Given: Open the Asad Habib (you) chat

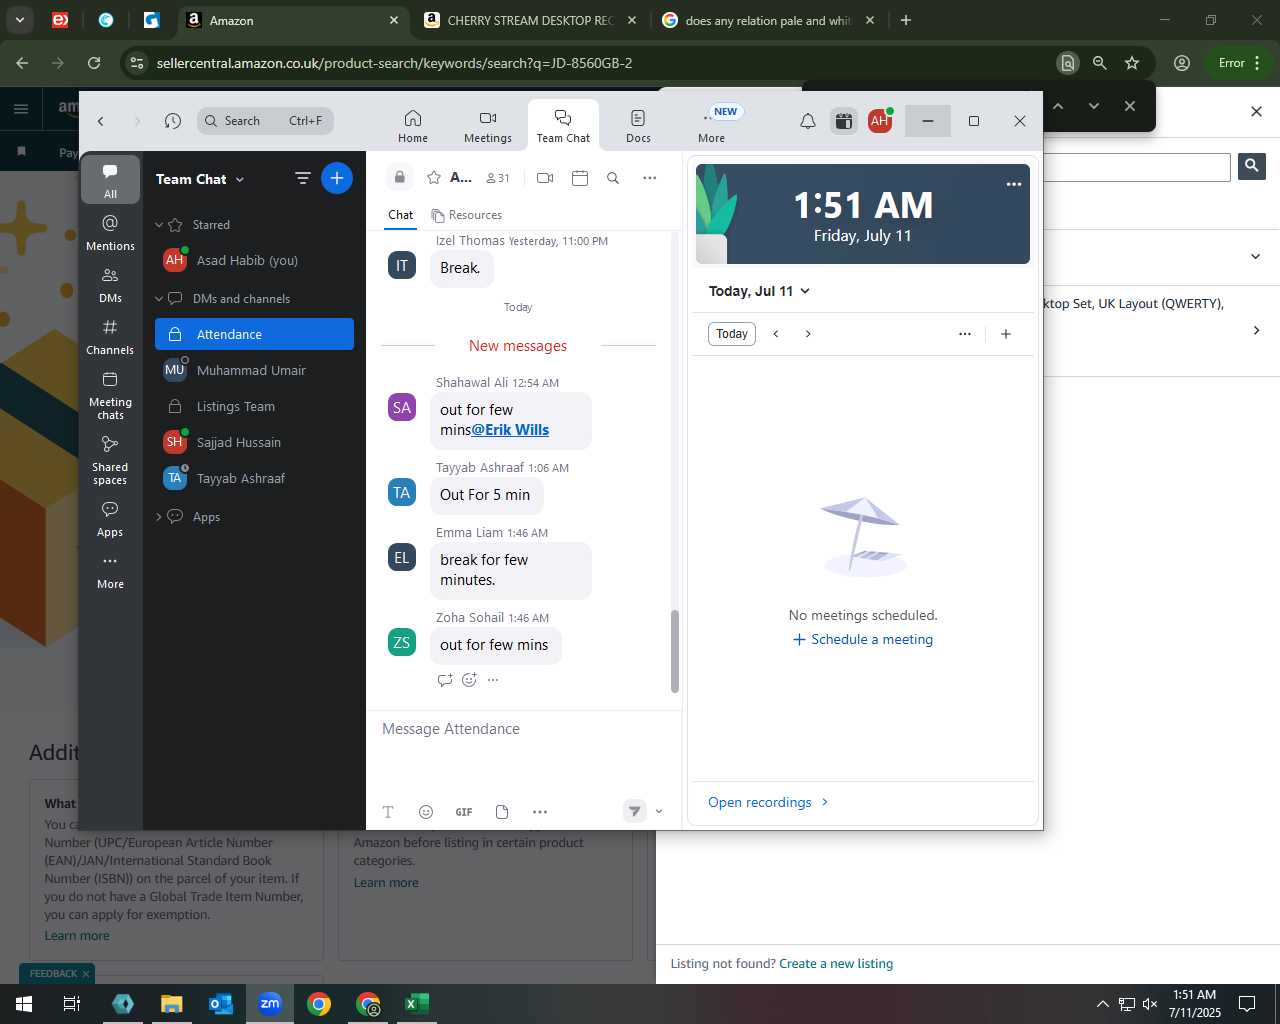Looking at the screenshot, I should coord(254,261).
